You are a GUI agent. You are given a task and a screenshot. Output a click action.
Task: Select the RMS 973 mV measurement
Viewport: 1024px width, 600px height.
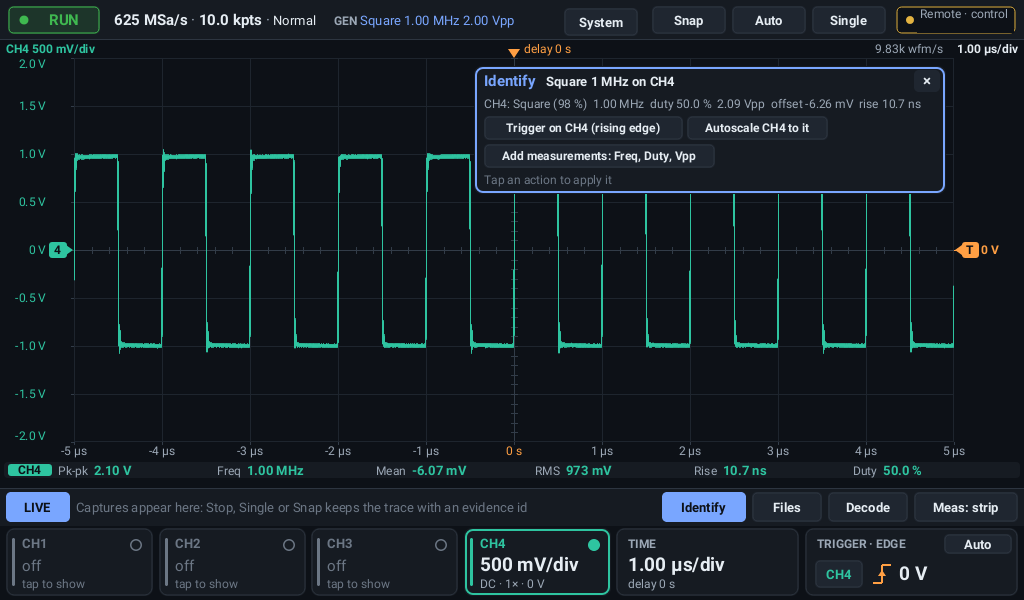point(573,471)
